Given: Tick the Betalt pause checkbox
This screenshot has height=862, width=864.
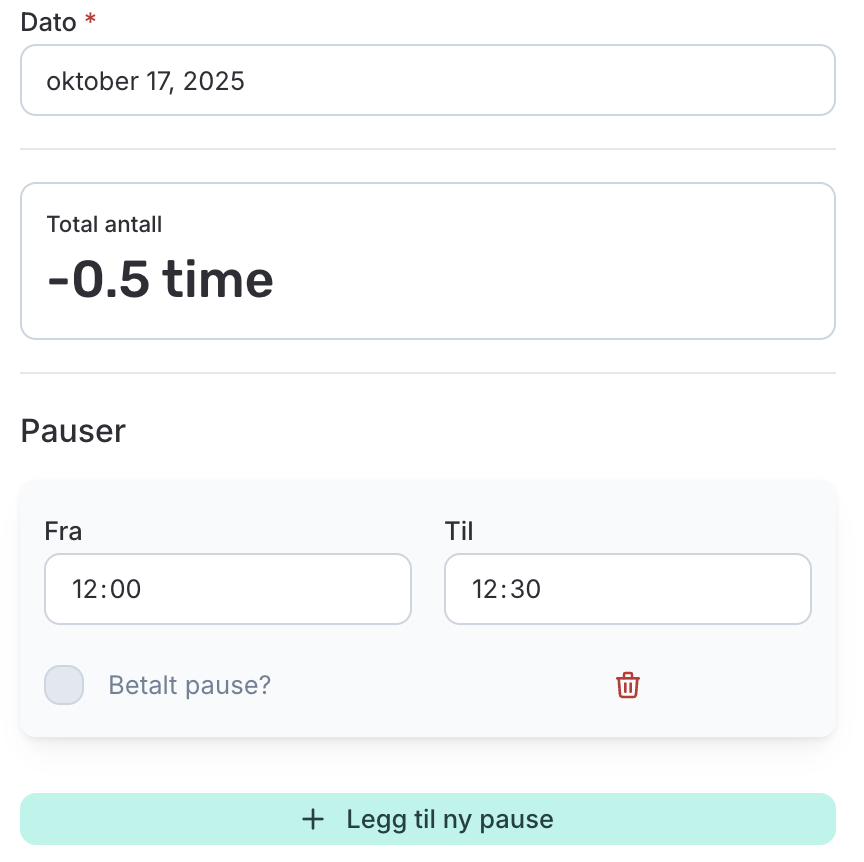Looking at the screenshot, I should (64, 685).
